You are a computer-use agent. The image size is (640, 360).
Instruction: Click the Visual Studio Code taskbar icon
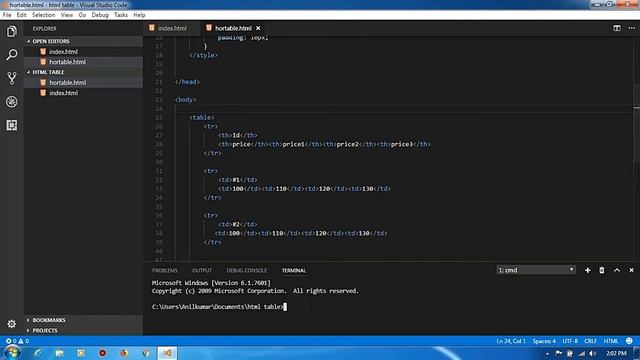pos(167,353)
